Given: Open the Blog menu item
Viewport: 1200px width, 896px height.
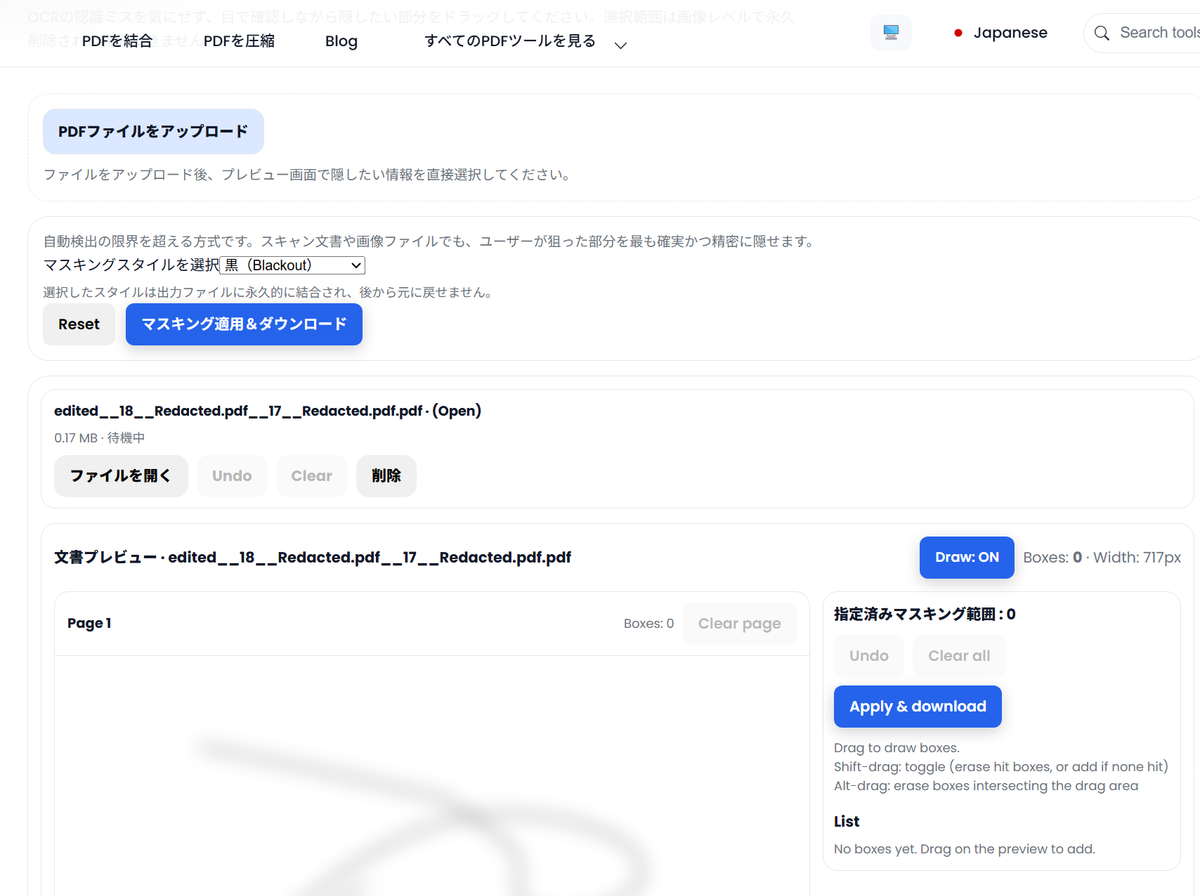Looking at the screenshot, I should point(341,41).
